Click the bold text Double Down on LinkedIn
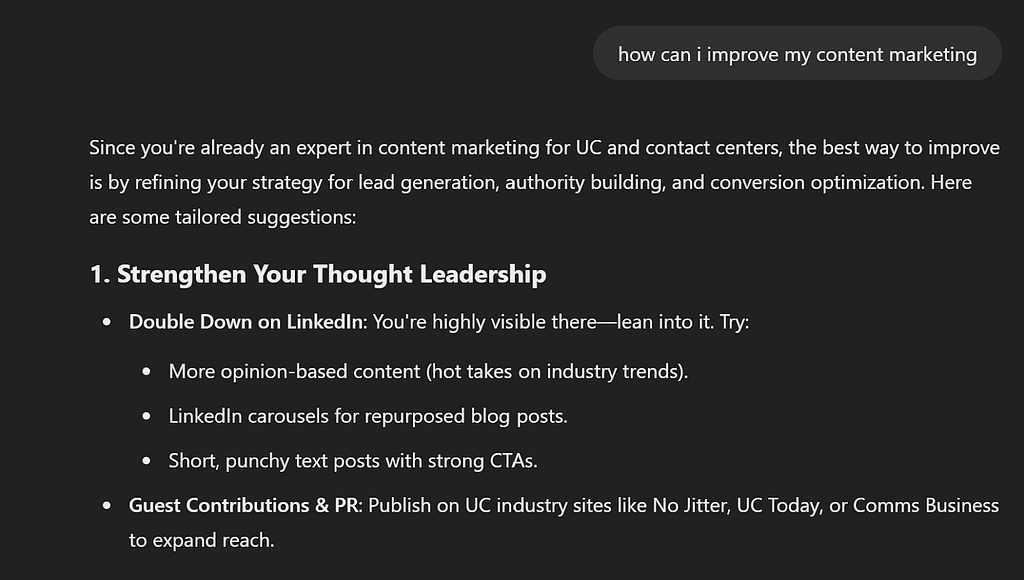The height and width of the screenshot is (580, 1024). (246, 322)
